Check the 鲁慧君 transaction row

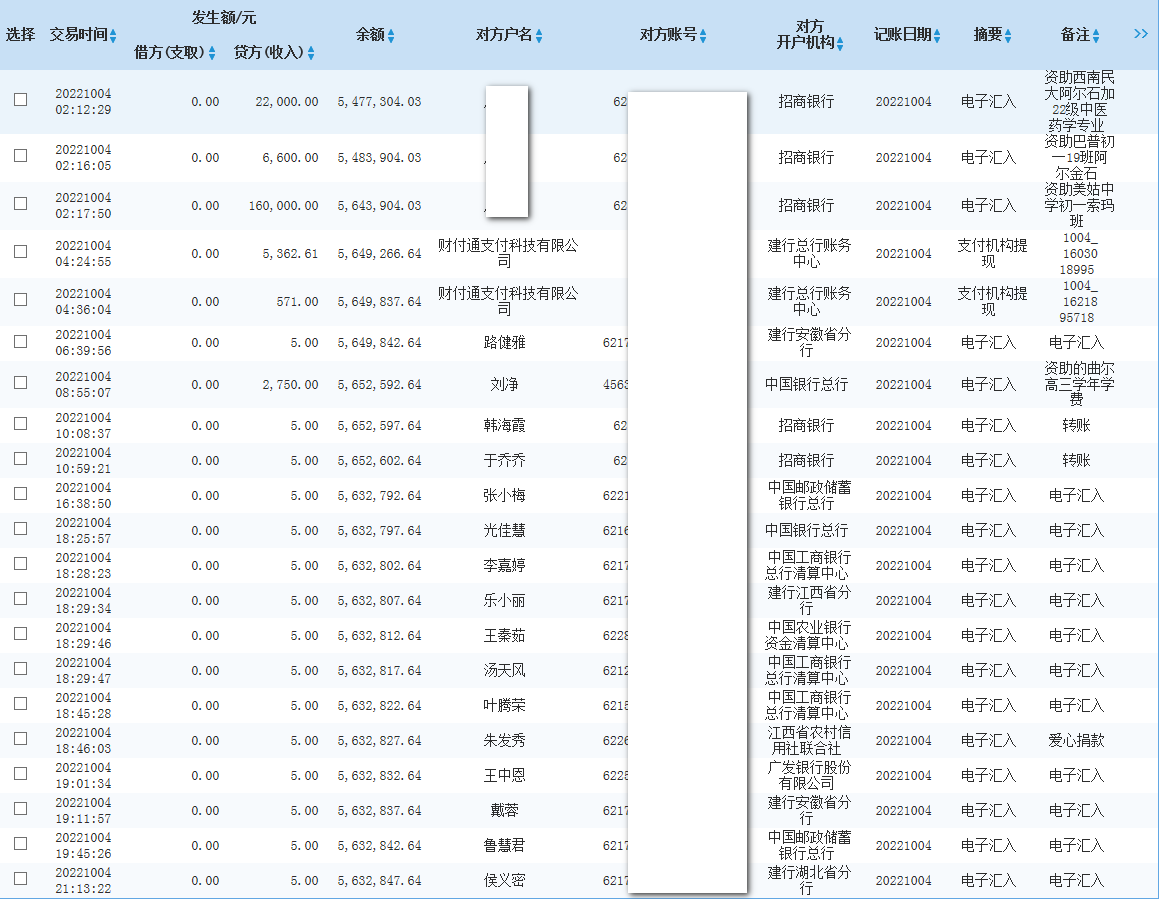tap(21, 844)
